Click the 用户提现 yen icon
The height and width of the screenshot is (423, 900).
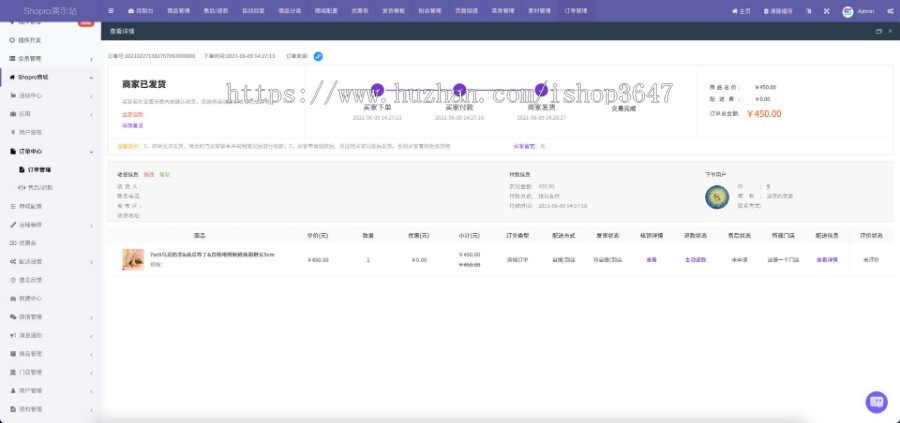[13, 132]
